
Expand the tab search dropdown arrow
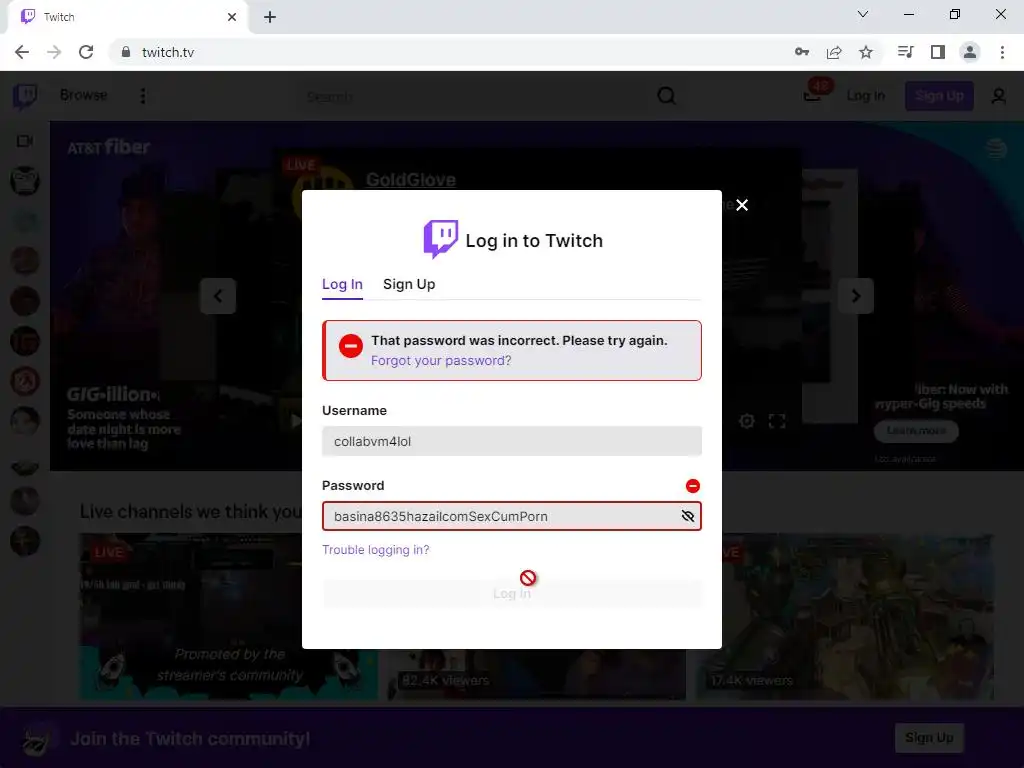point(863,14)
